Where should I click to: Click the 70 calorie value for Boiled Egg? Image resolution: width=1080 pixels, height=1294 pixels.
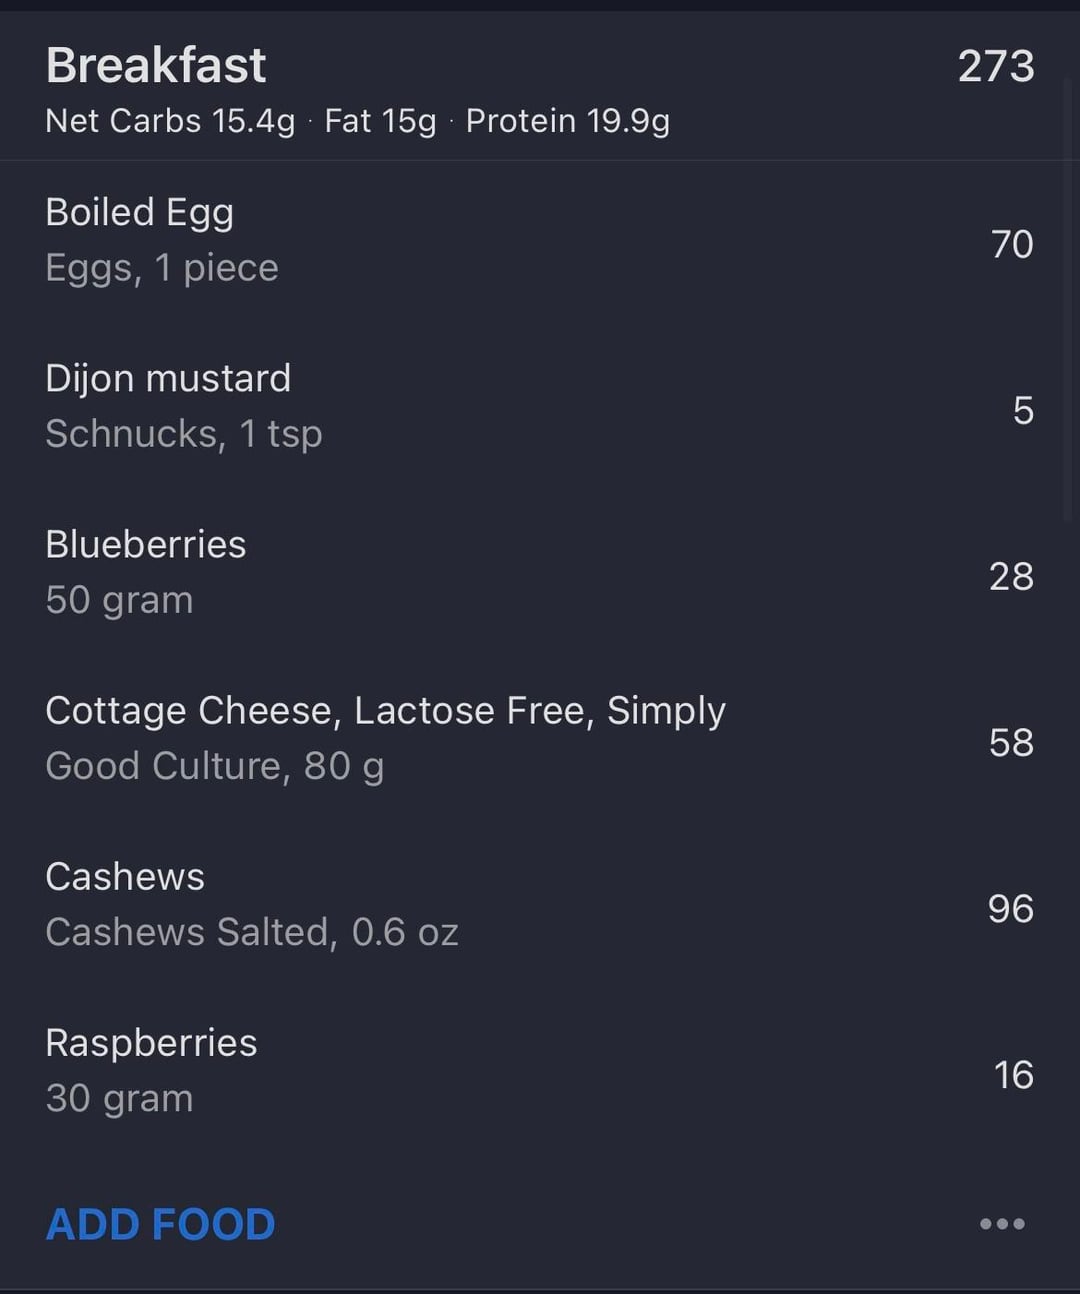click(1011, 244)
